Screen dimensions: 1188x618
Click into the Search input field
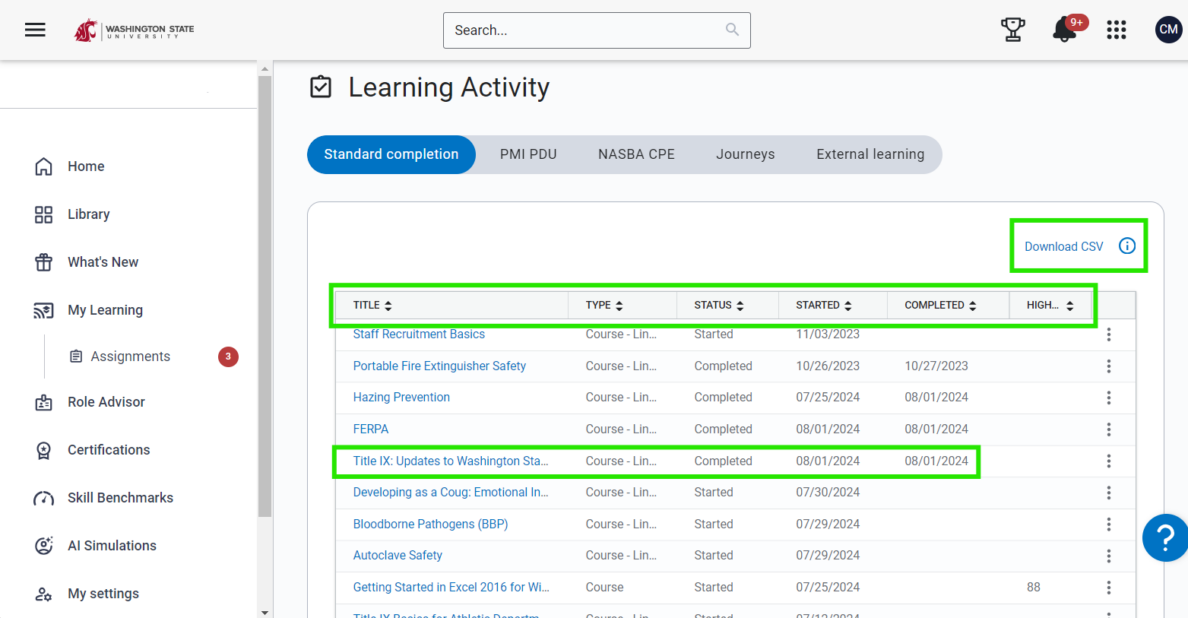coord(585,30)
